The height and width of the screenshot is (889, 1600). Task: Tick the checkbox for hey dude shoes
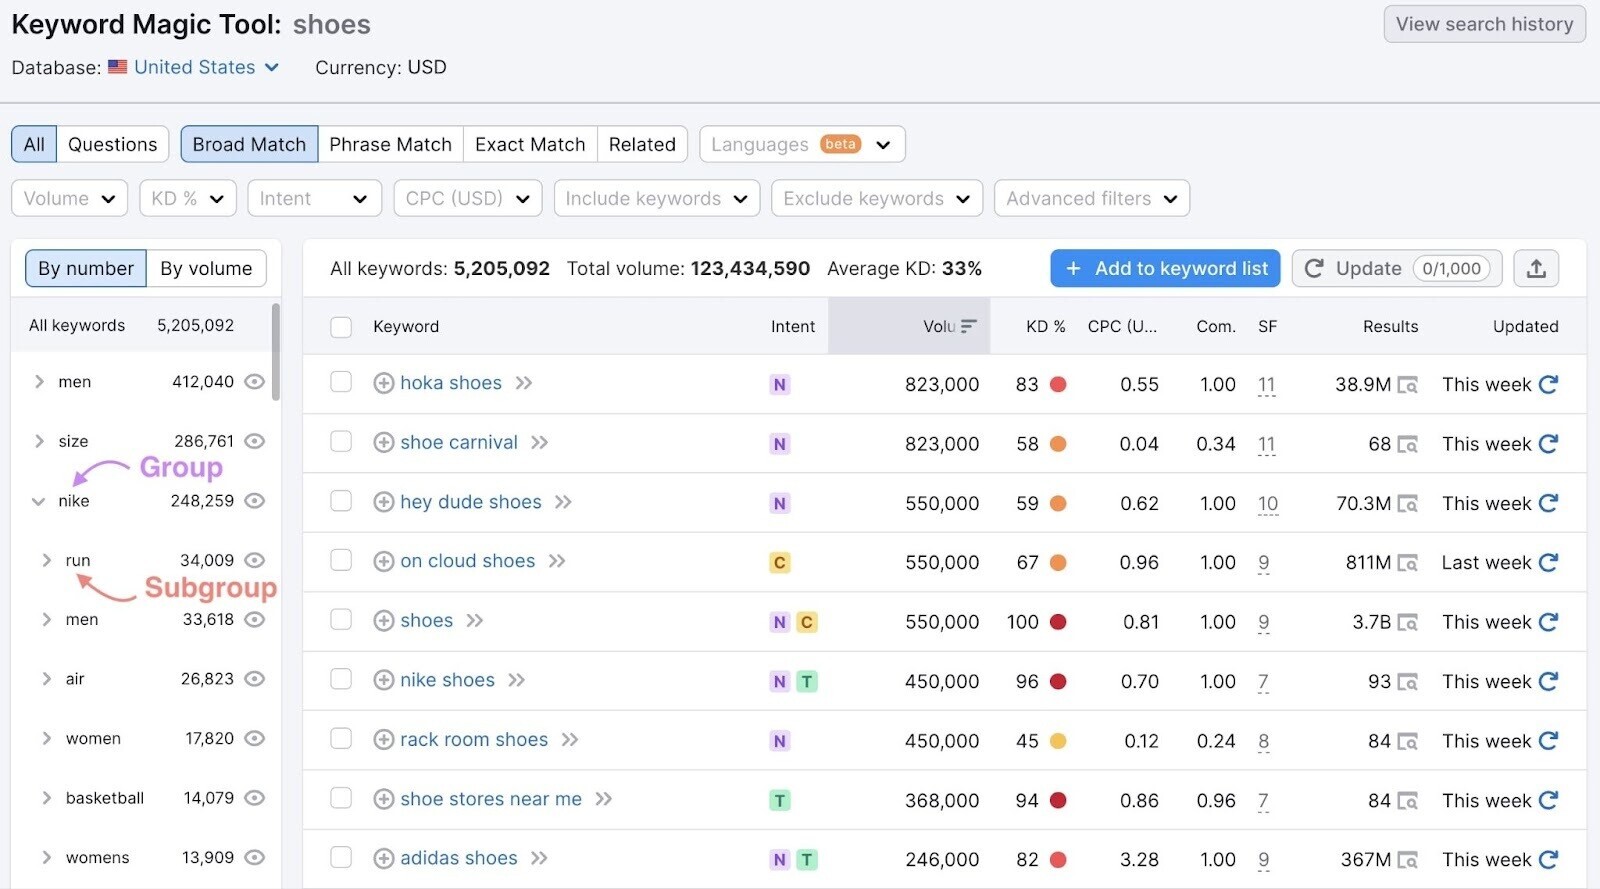click(341, 500)
